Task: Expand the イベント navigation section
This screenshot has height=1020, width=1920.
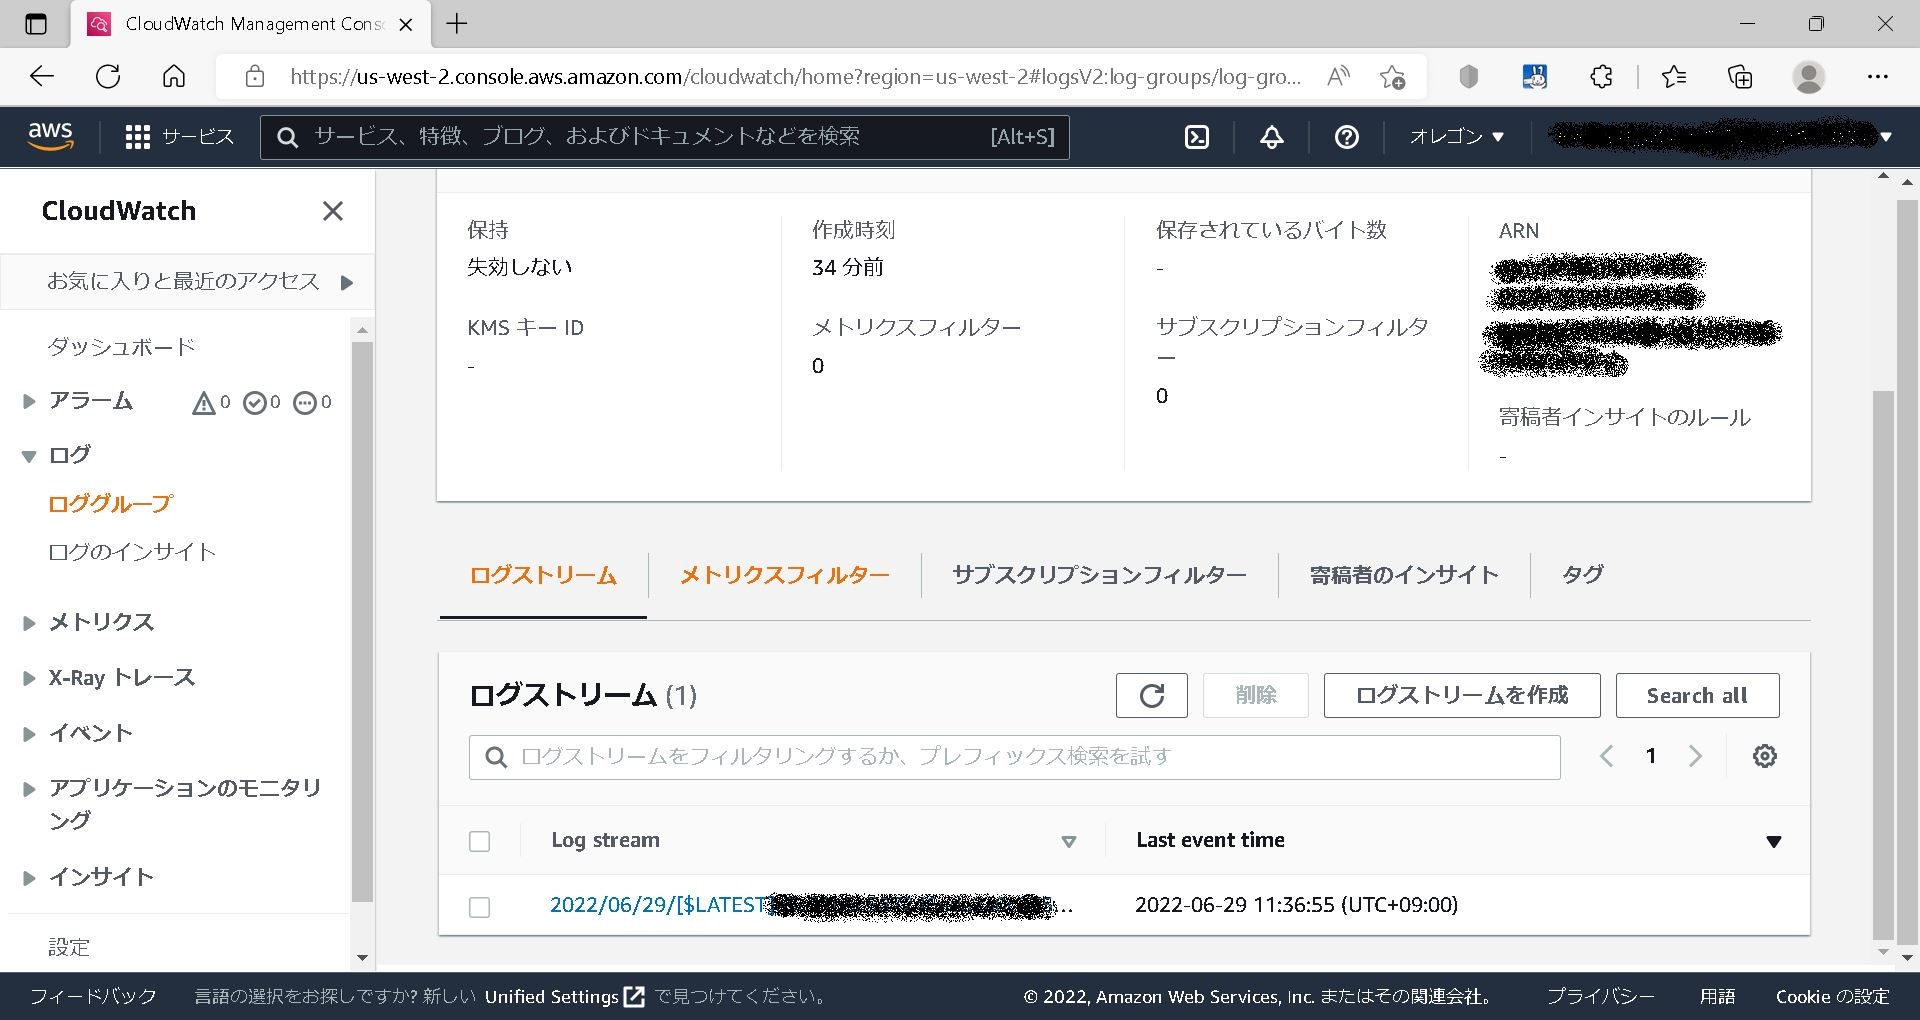Action: pos(29,734)
